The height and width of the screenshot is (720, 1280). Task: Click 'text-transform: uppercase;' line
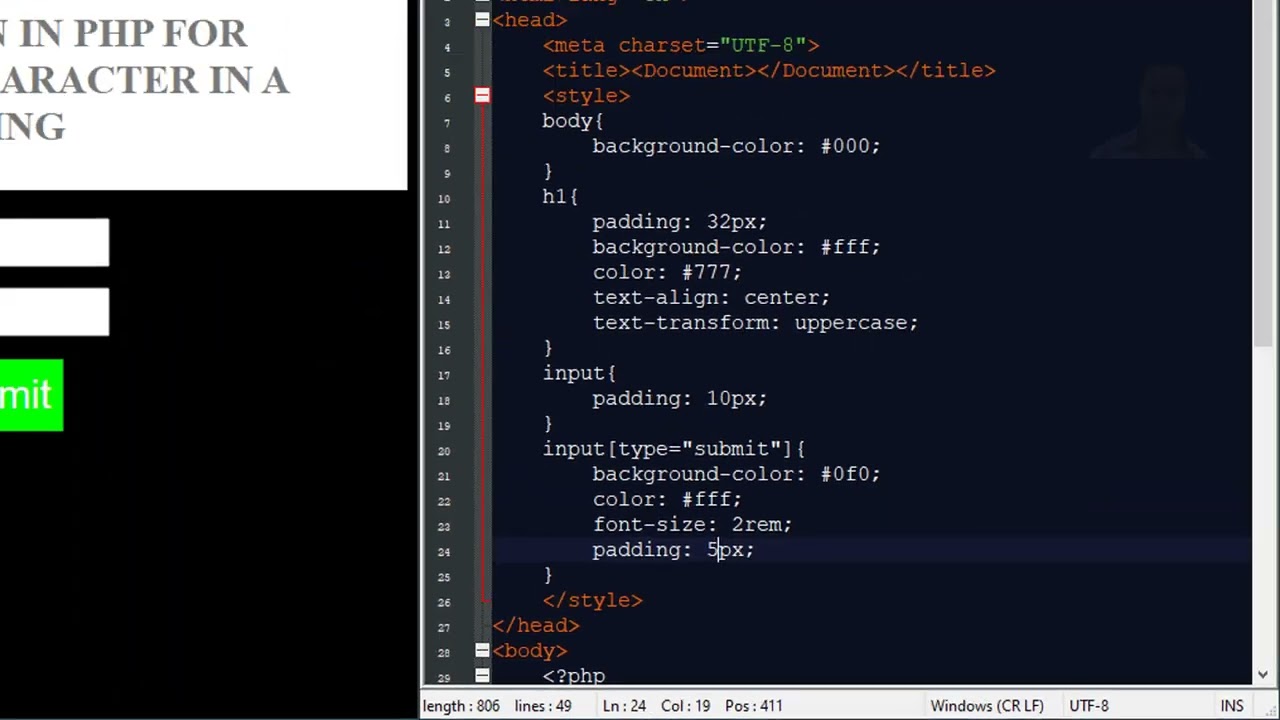click(x=755, y=322)
